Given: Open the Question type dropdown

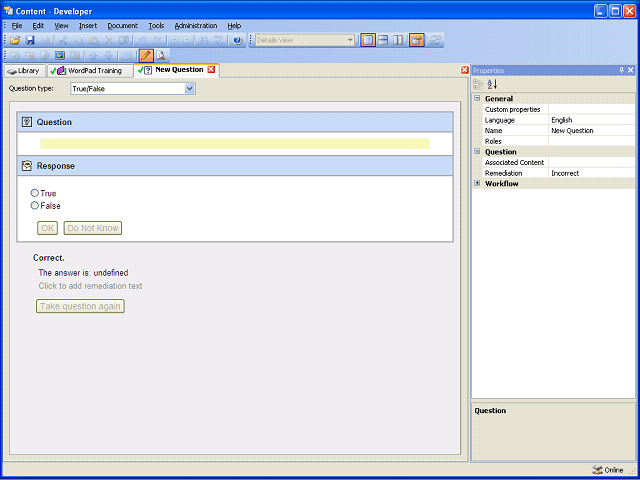Looking at the screenshot, I should point(189,89).
